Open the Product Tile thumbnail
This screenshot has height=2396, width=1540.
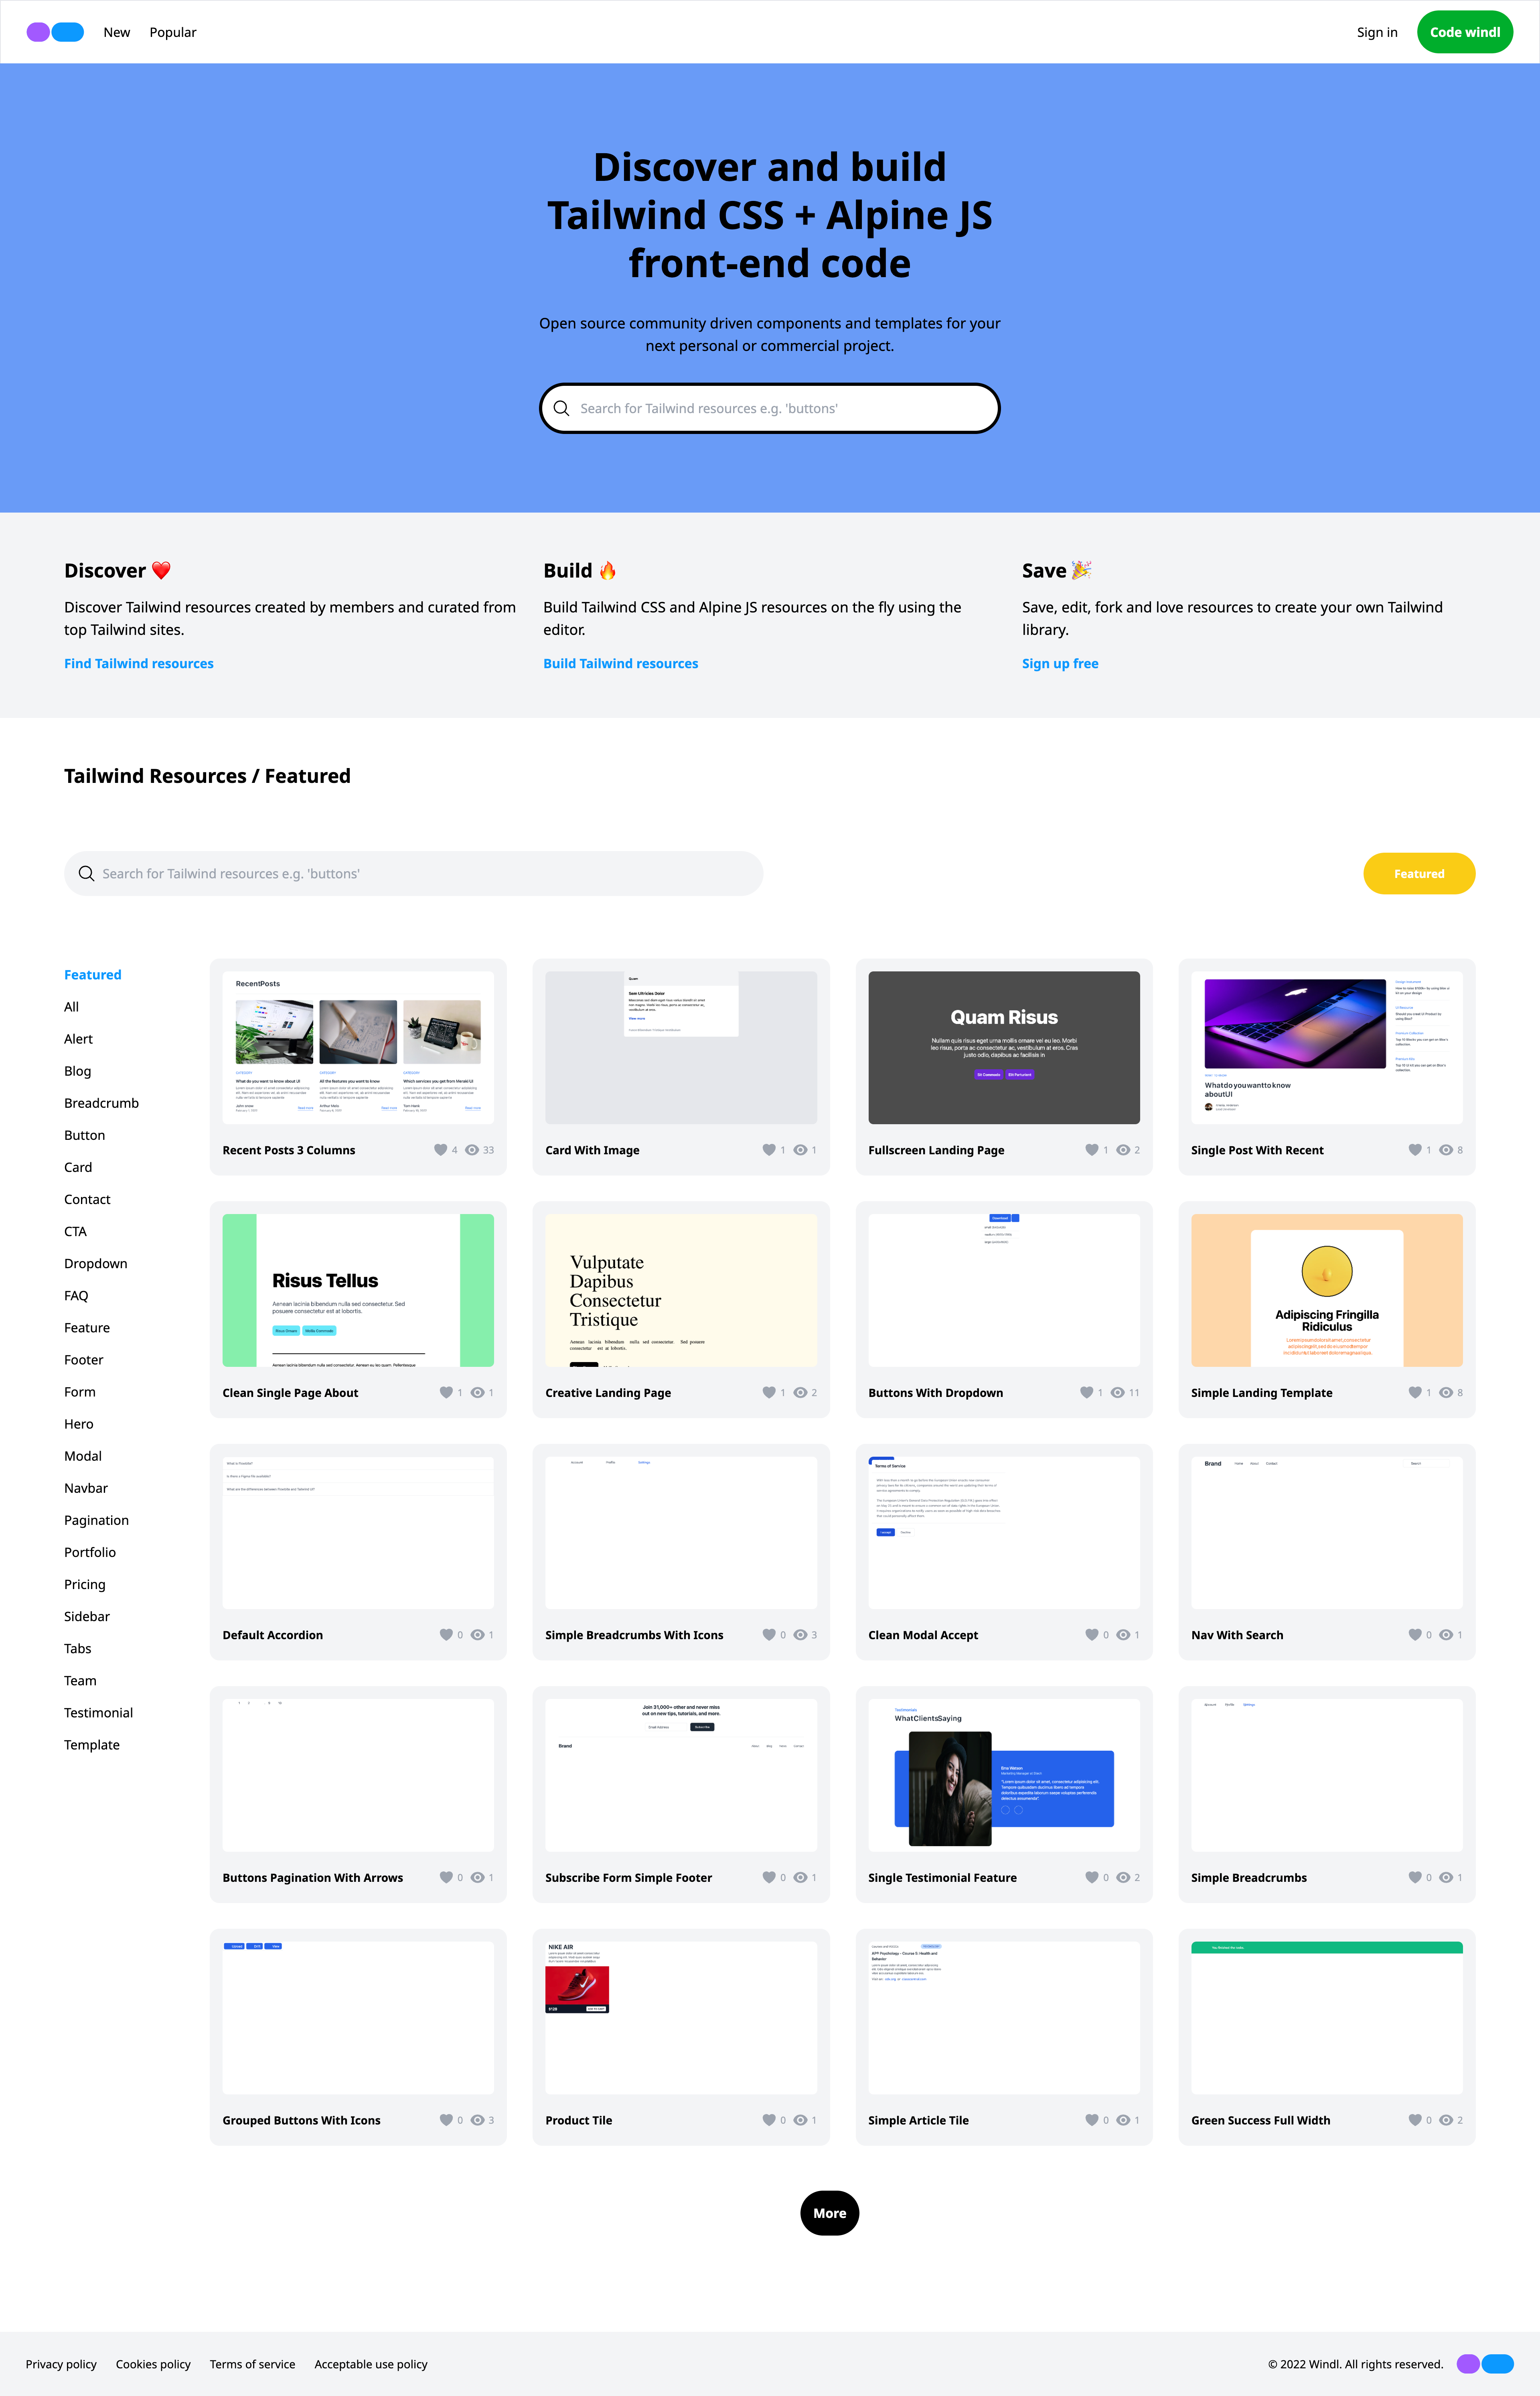[681, 2018]
